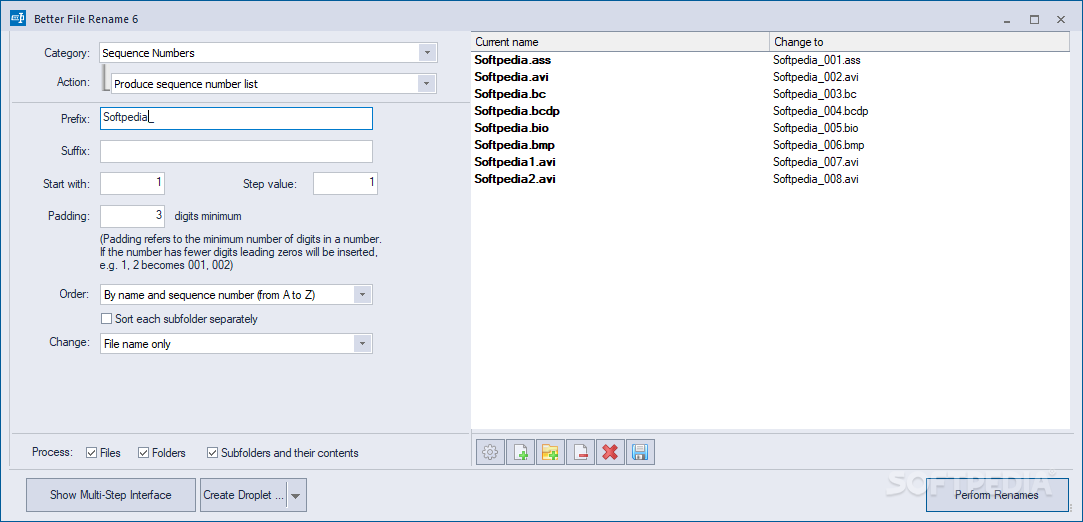Click the Start with field
The image size is (1083, 522).
coord(133,184)
